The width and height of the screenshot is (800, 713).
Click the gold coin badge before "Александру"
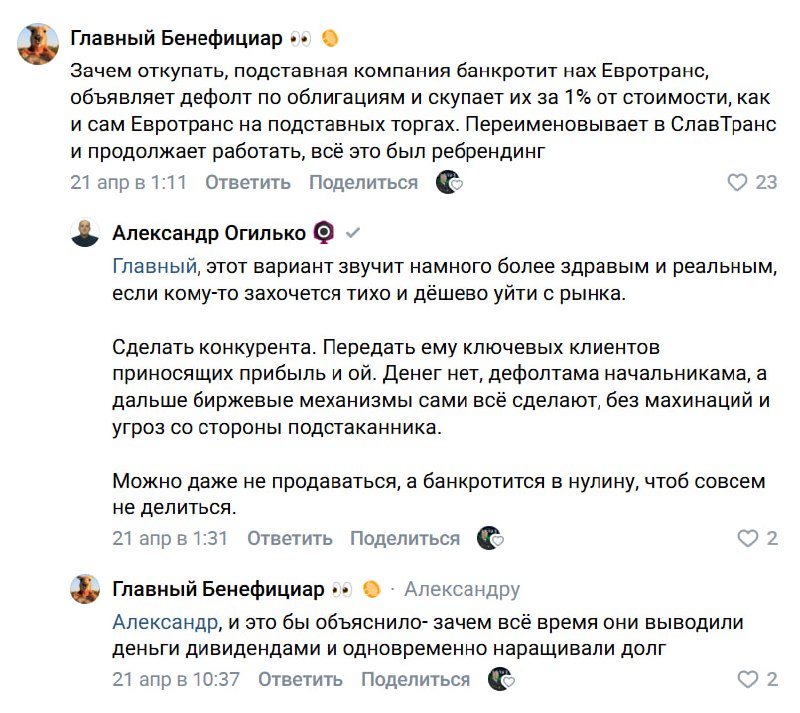[x=372, y=589]
